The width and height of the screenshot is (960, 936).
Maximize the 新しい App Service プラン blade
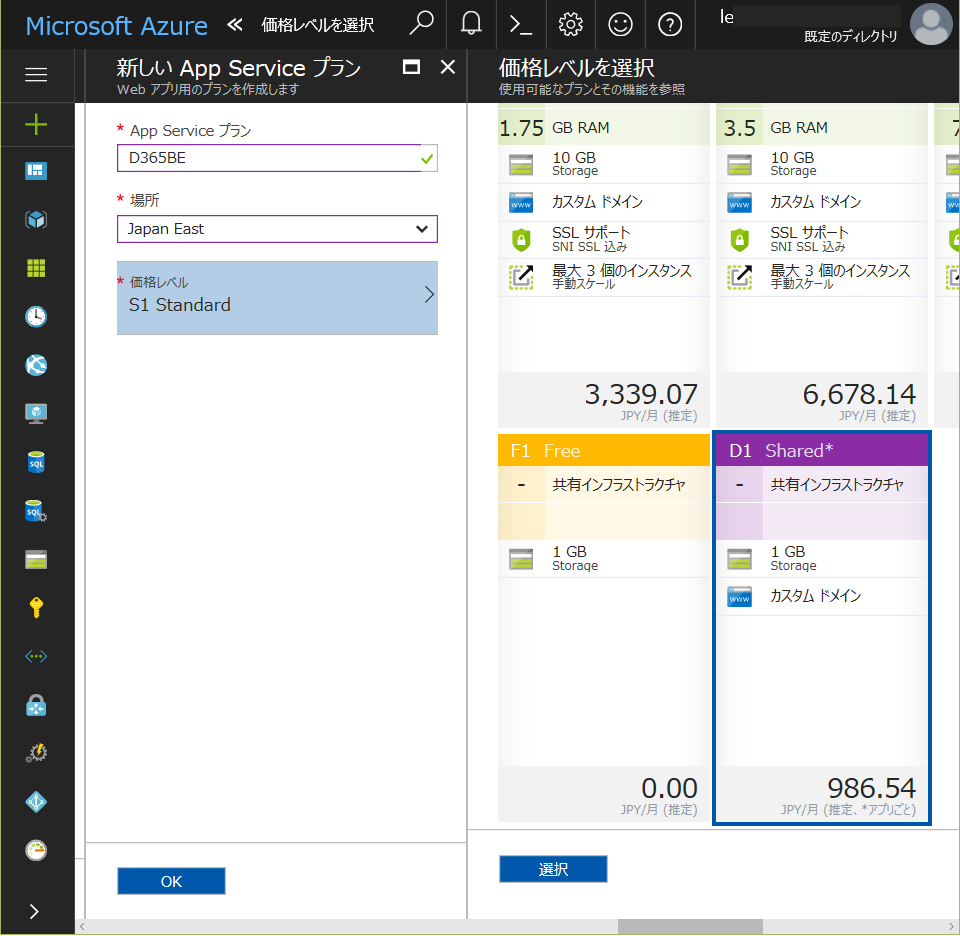pos(411,67)
